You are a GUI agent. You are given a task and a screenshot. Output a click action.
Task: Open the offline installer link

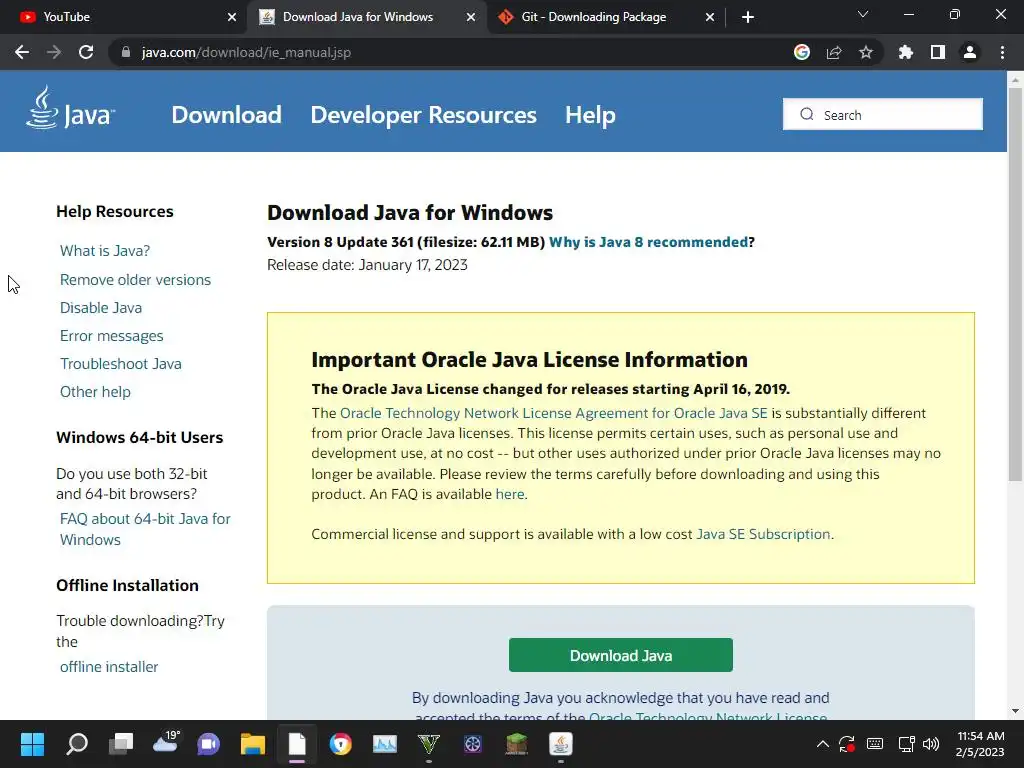point(109,667)
